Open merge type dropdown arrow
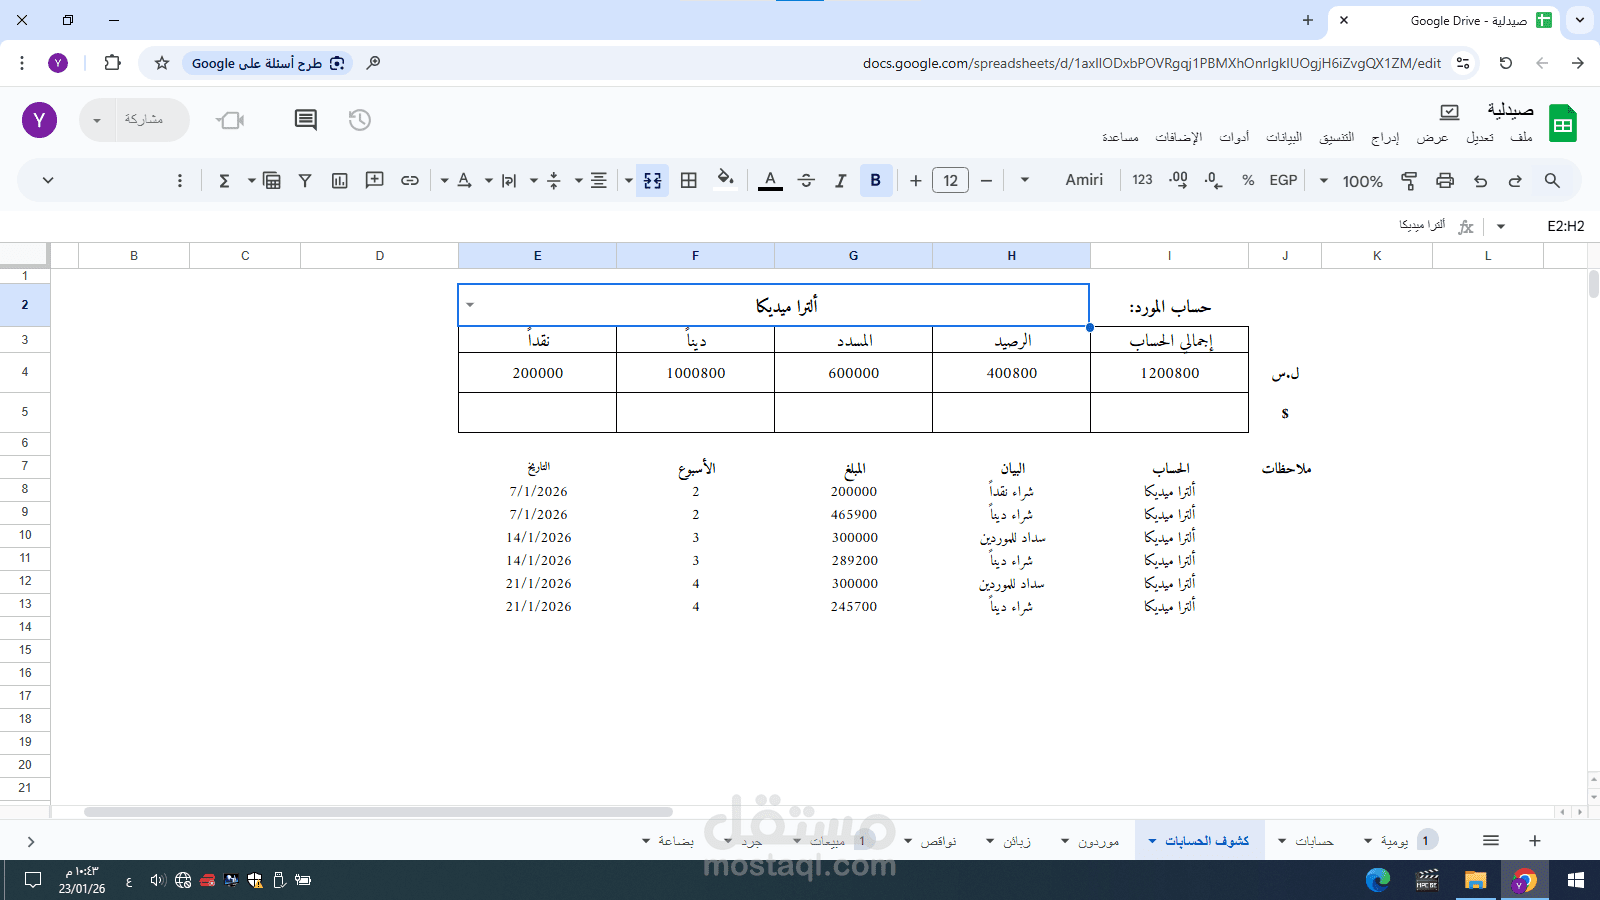1600x900 pixels. (628, 181)
